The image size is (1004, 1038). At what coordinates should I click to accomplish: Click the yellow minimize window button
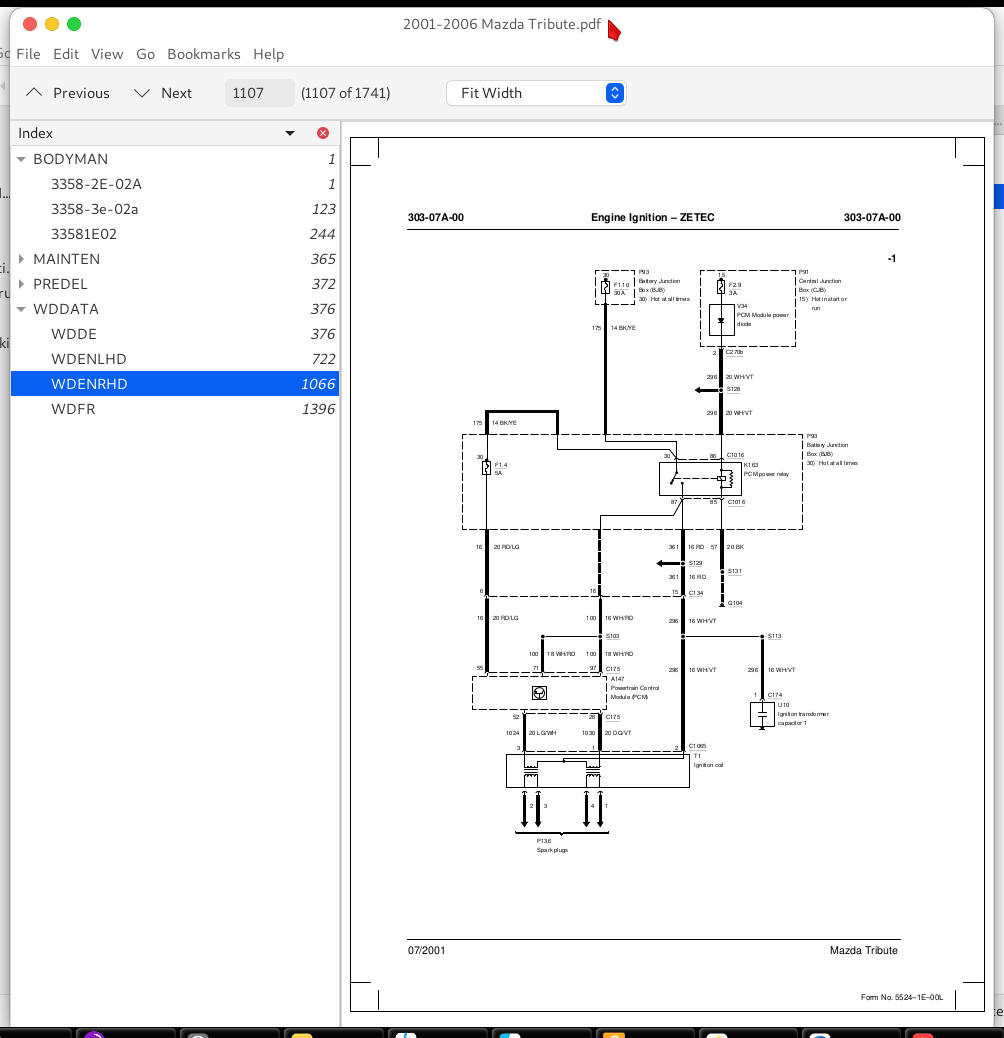coord(52,24)
